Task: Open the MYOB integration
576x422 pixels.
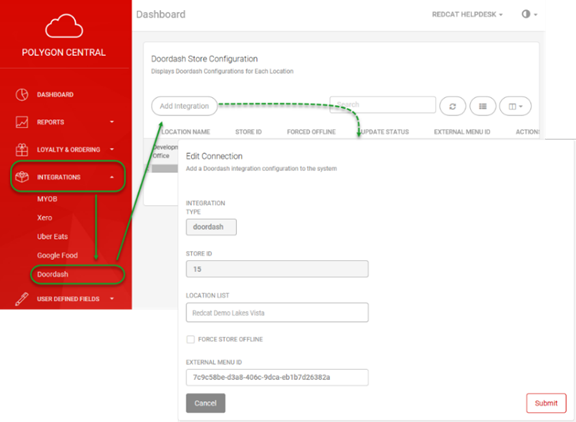Action: (x=47, y=199)
